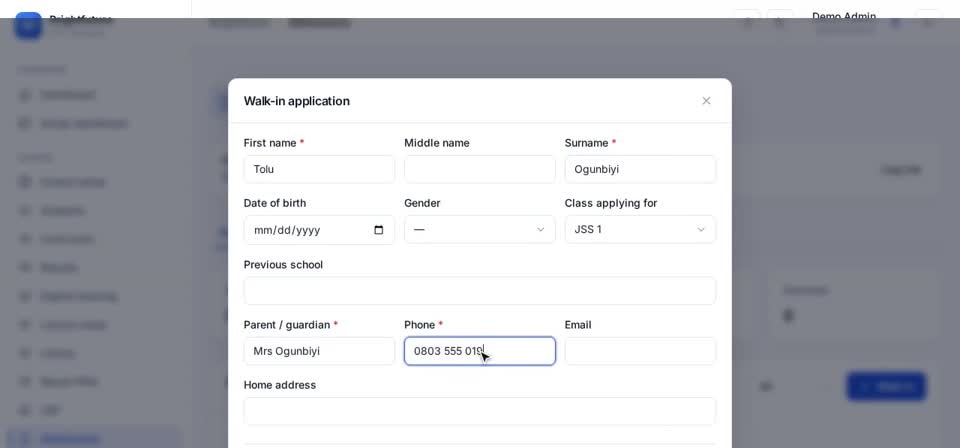Focus the Email input field
Image resolution: width=960 pixels, height=448 pixels.
click(x=640, y=351)
